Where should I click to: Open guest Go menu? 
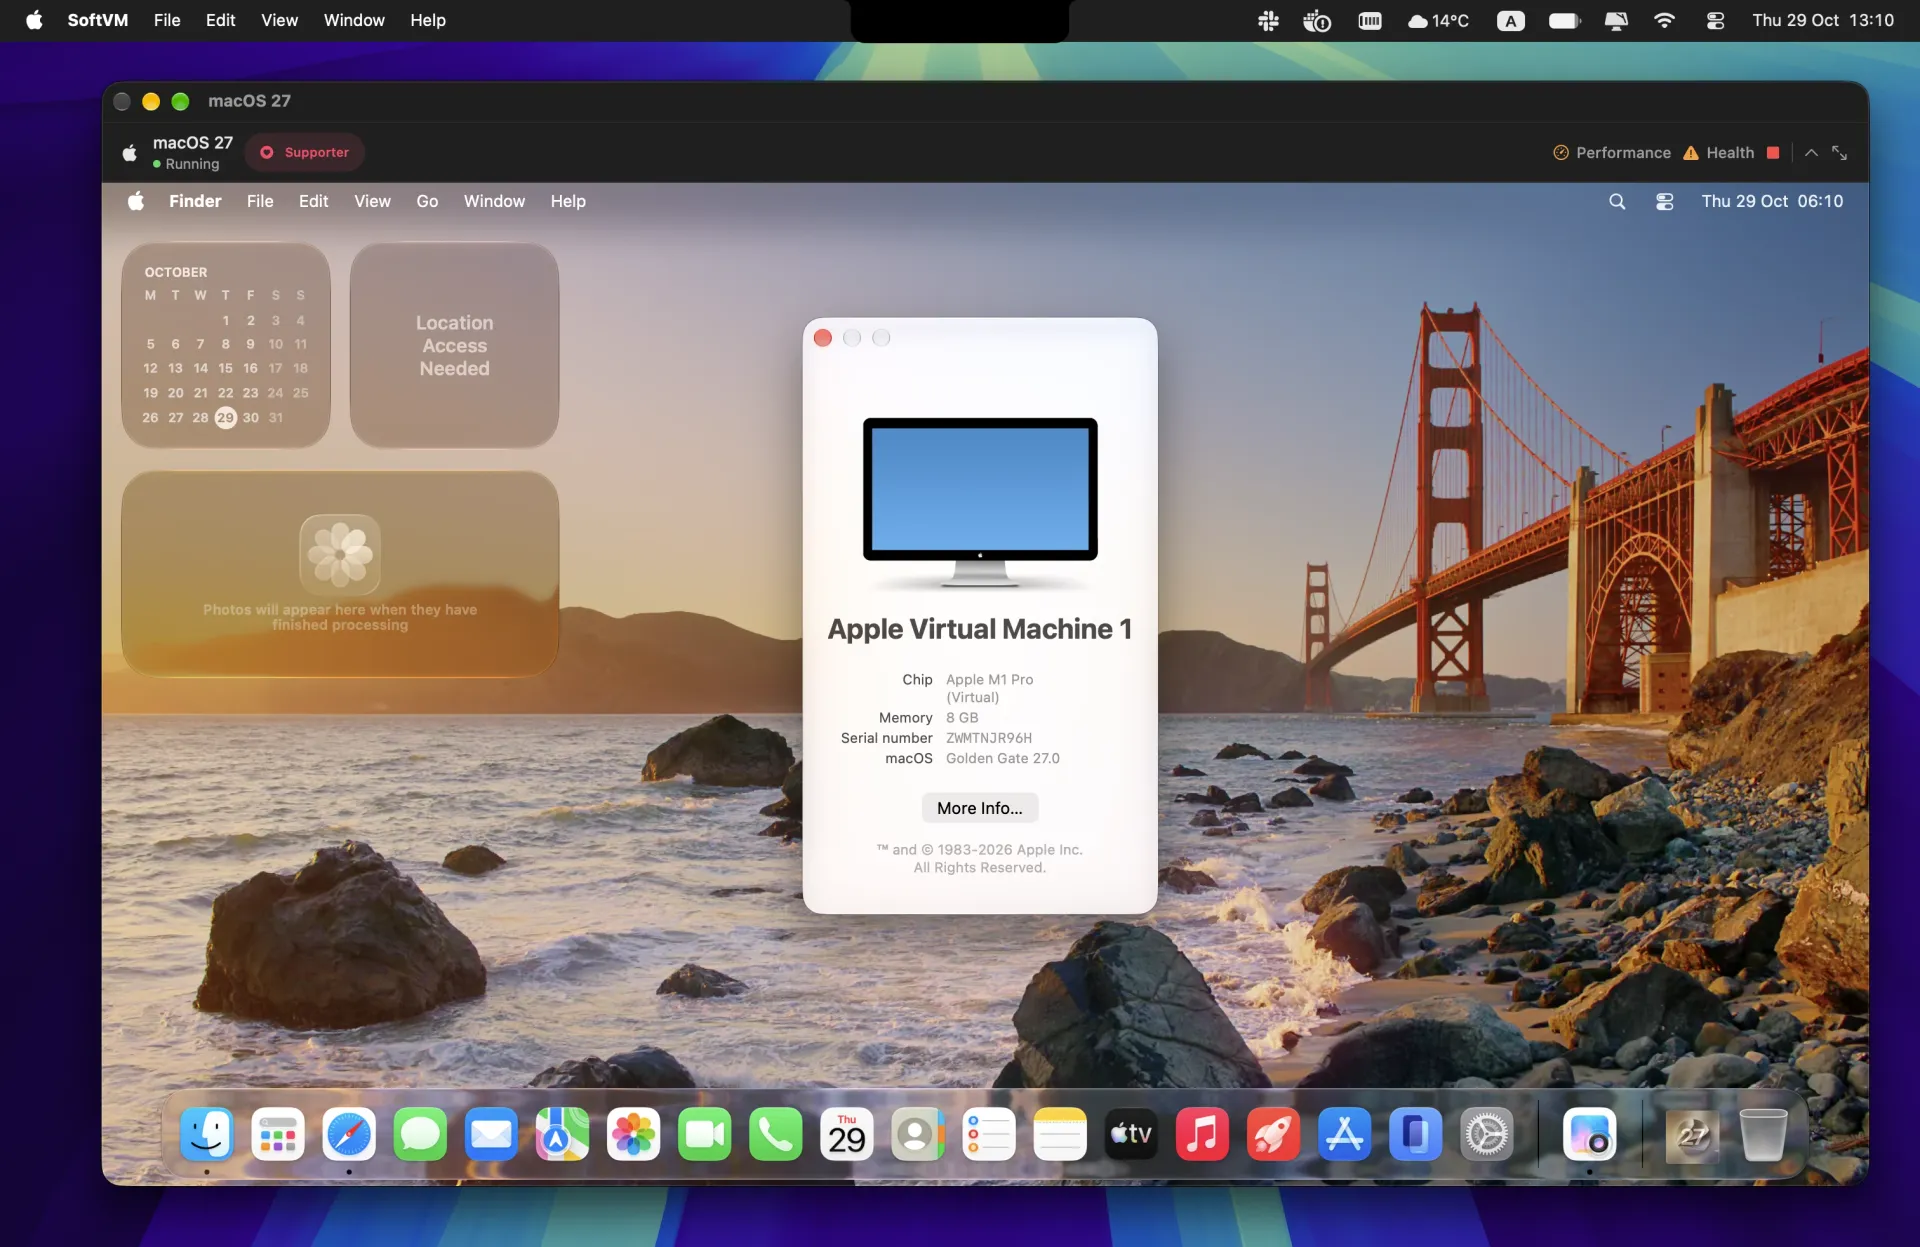pos(427,201)
